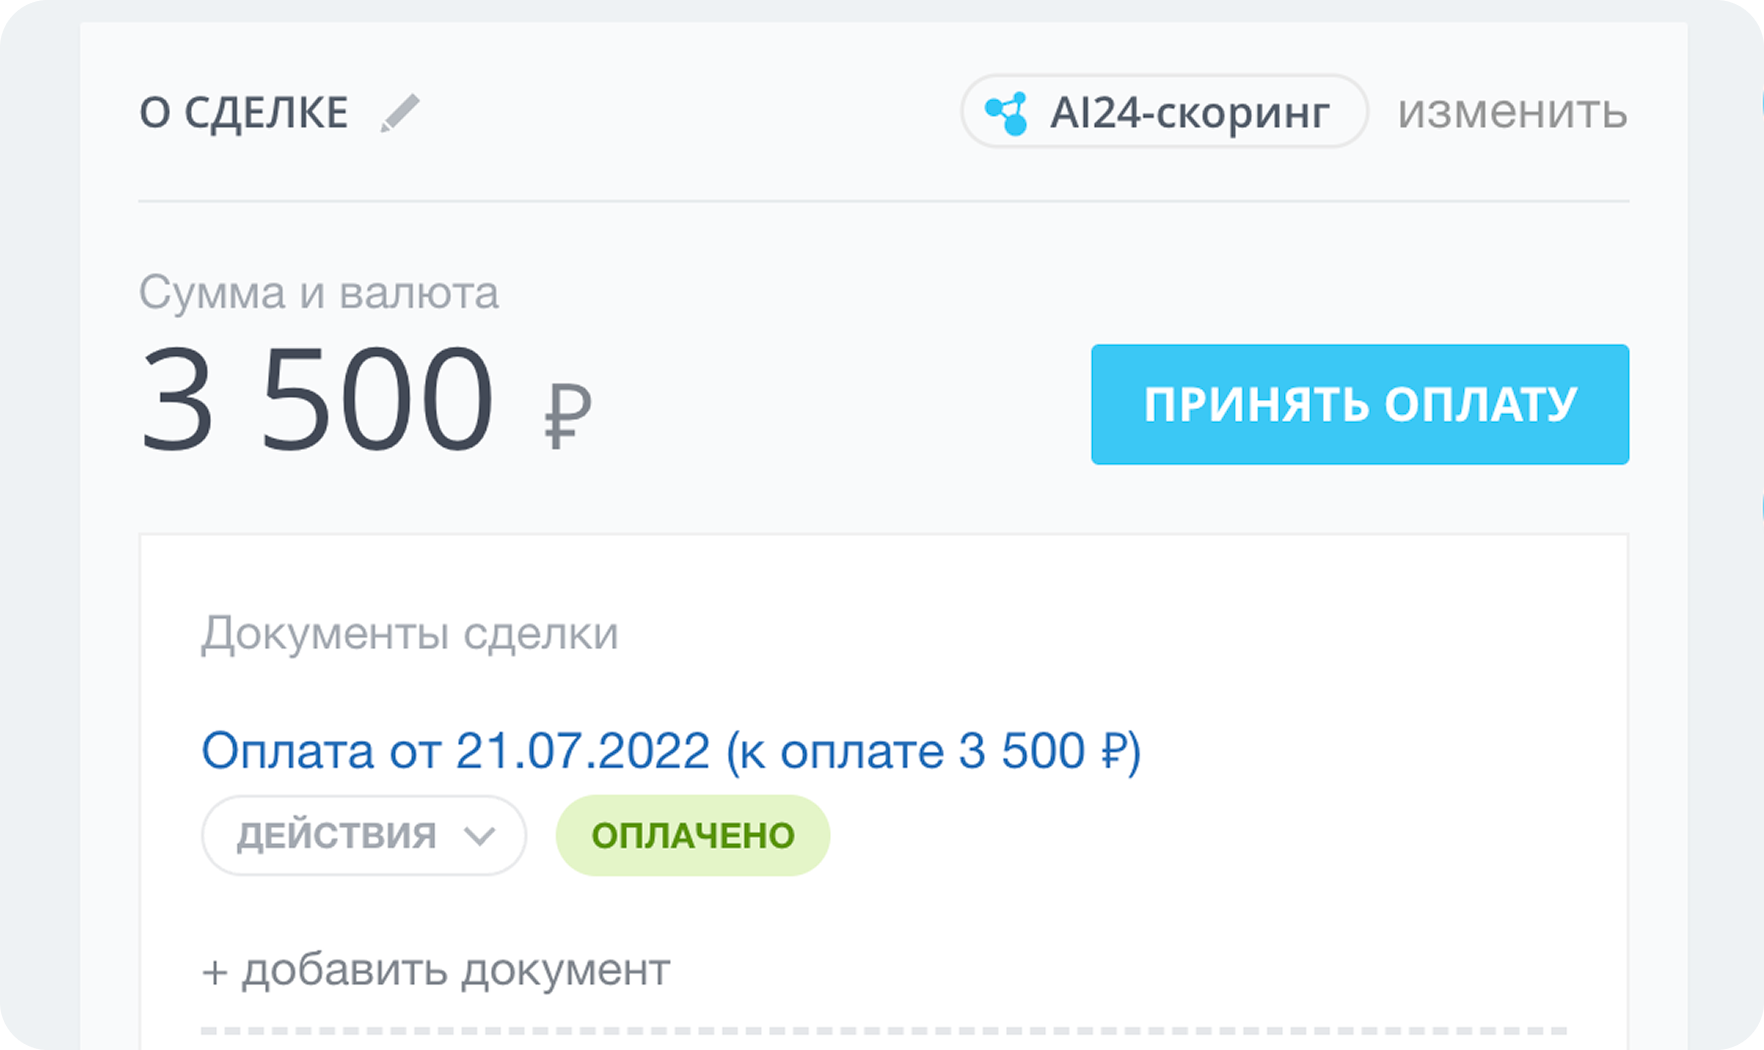Click the ruble currency symbol beside 3 500
Viewport: 1764px width, 1050px height.
tap(567, 415)
